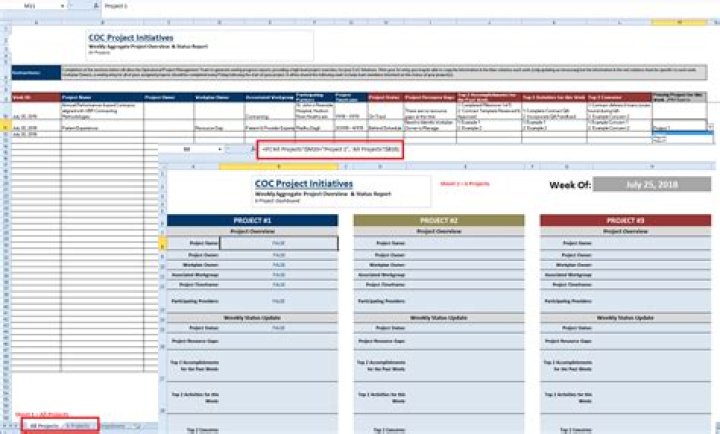This screenshot has height=434, width=720.
Task: Click the embedded formula bar with IF All Projects formula
Action: [330, 149]
